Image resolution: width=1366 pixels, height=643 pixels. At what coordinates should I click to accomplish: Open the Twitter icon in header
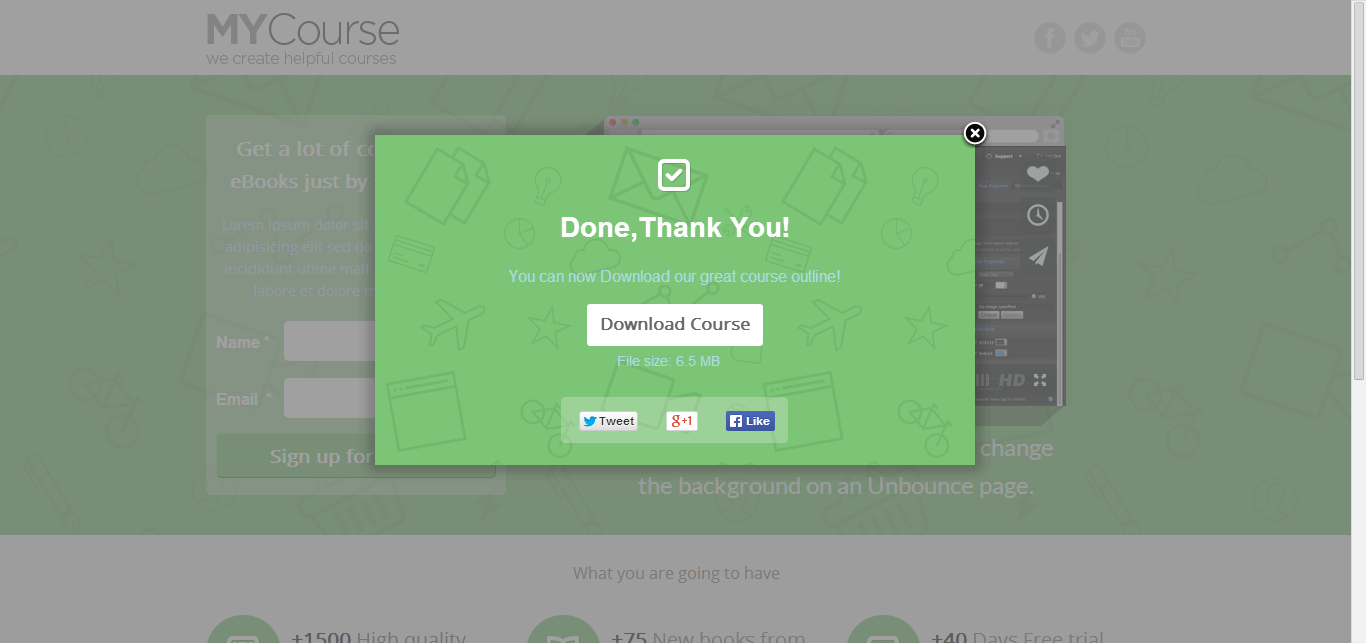coord(1090,38)
